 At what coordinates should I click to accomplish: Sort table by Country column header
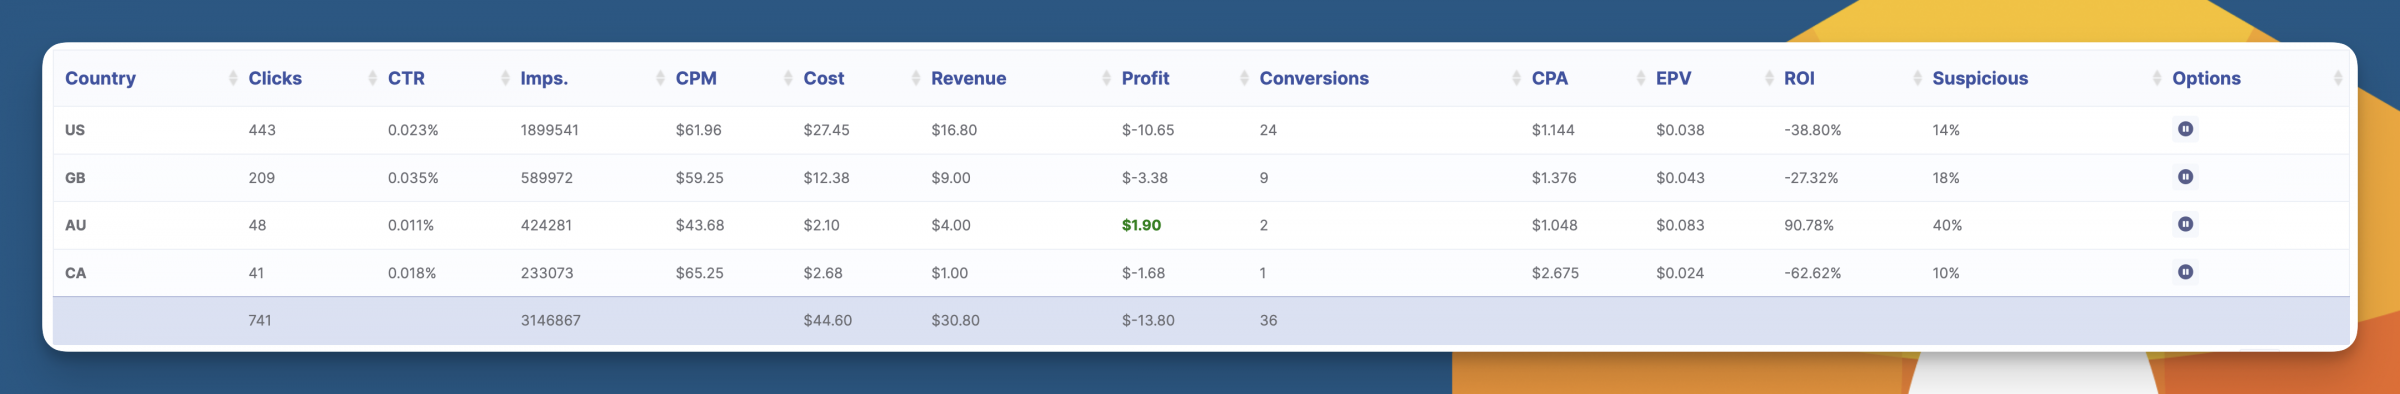point(100,78)
